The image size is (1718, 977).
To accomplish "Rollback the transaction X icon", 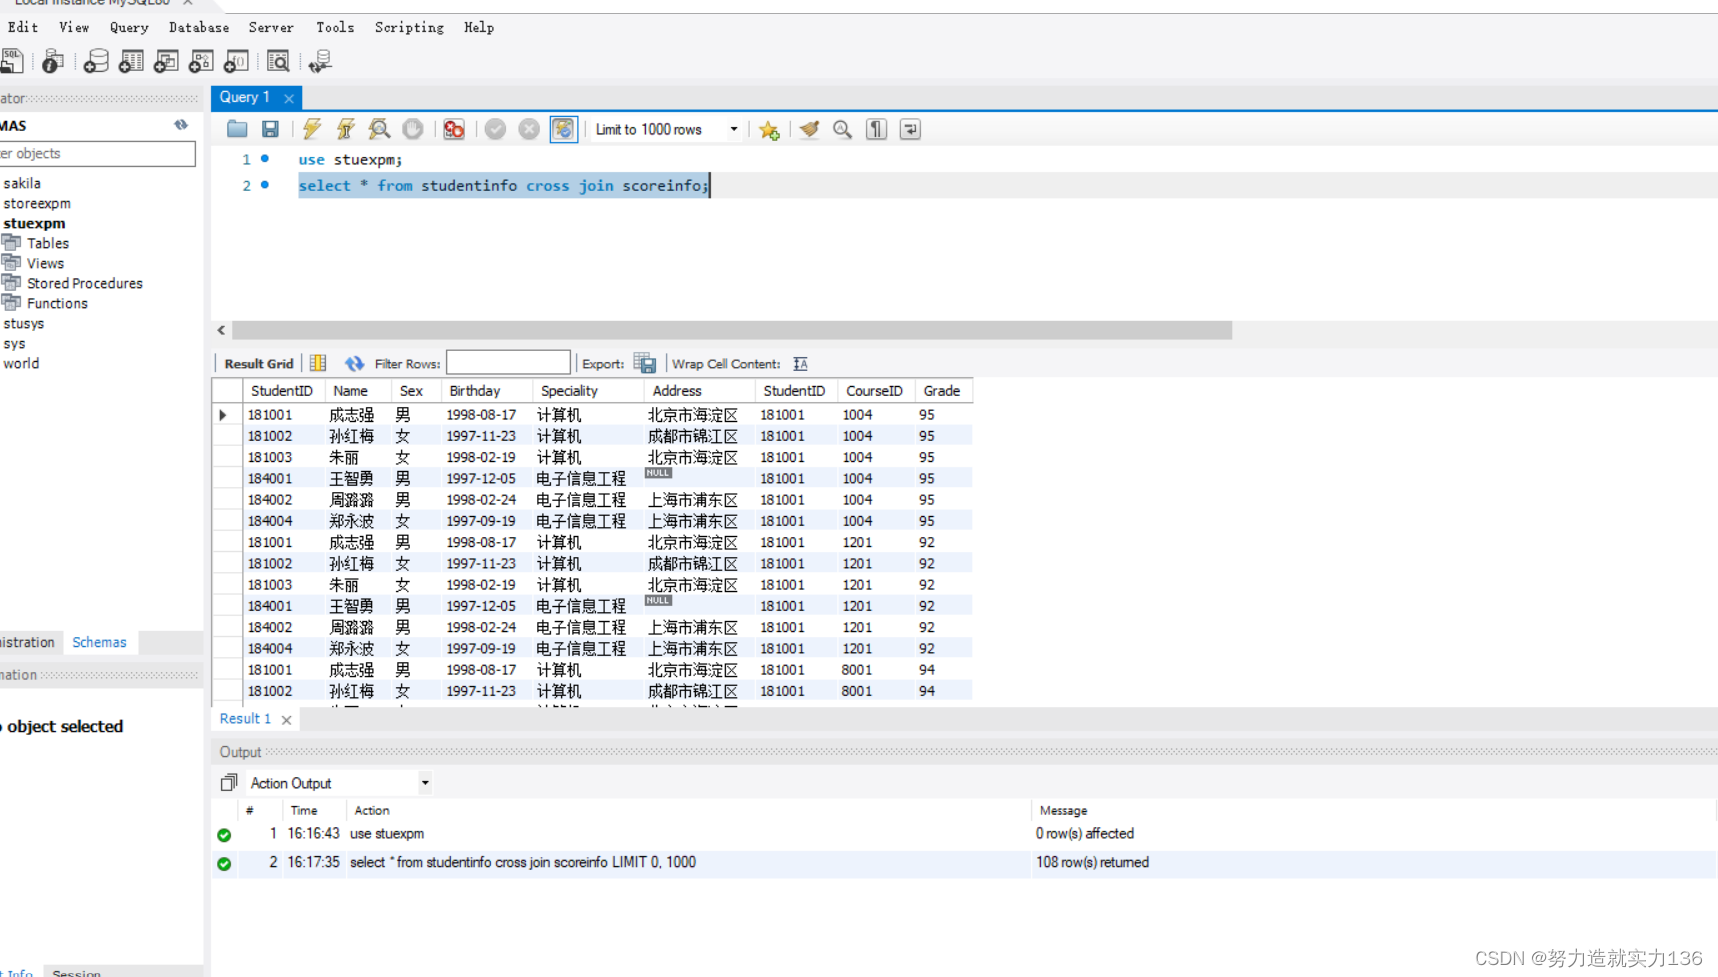I will pyautogui.click(x=529, y=129).
